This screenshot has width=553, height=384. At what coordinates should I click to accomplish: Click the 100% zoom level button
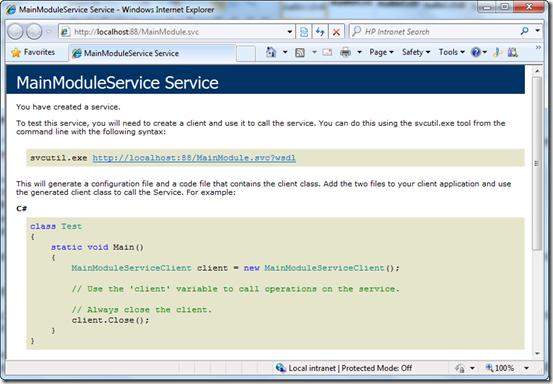pos(500,368)
